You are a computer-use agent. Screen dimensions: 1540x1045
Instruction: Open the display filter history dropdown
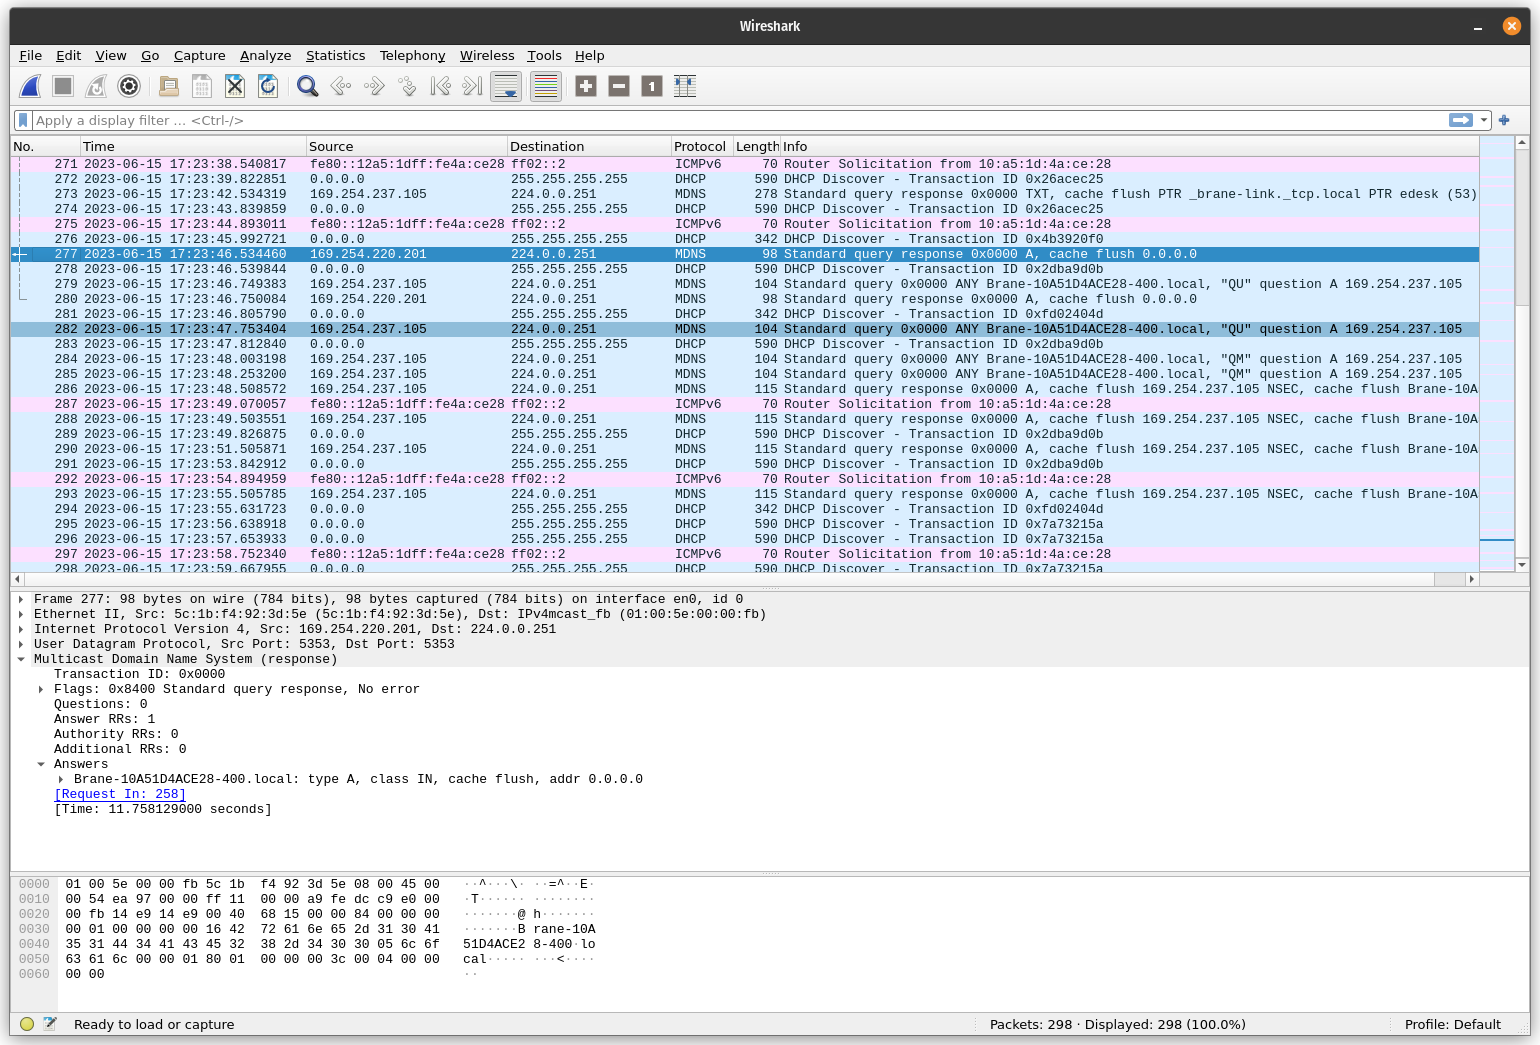(x=1484, y=120)
